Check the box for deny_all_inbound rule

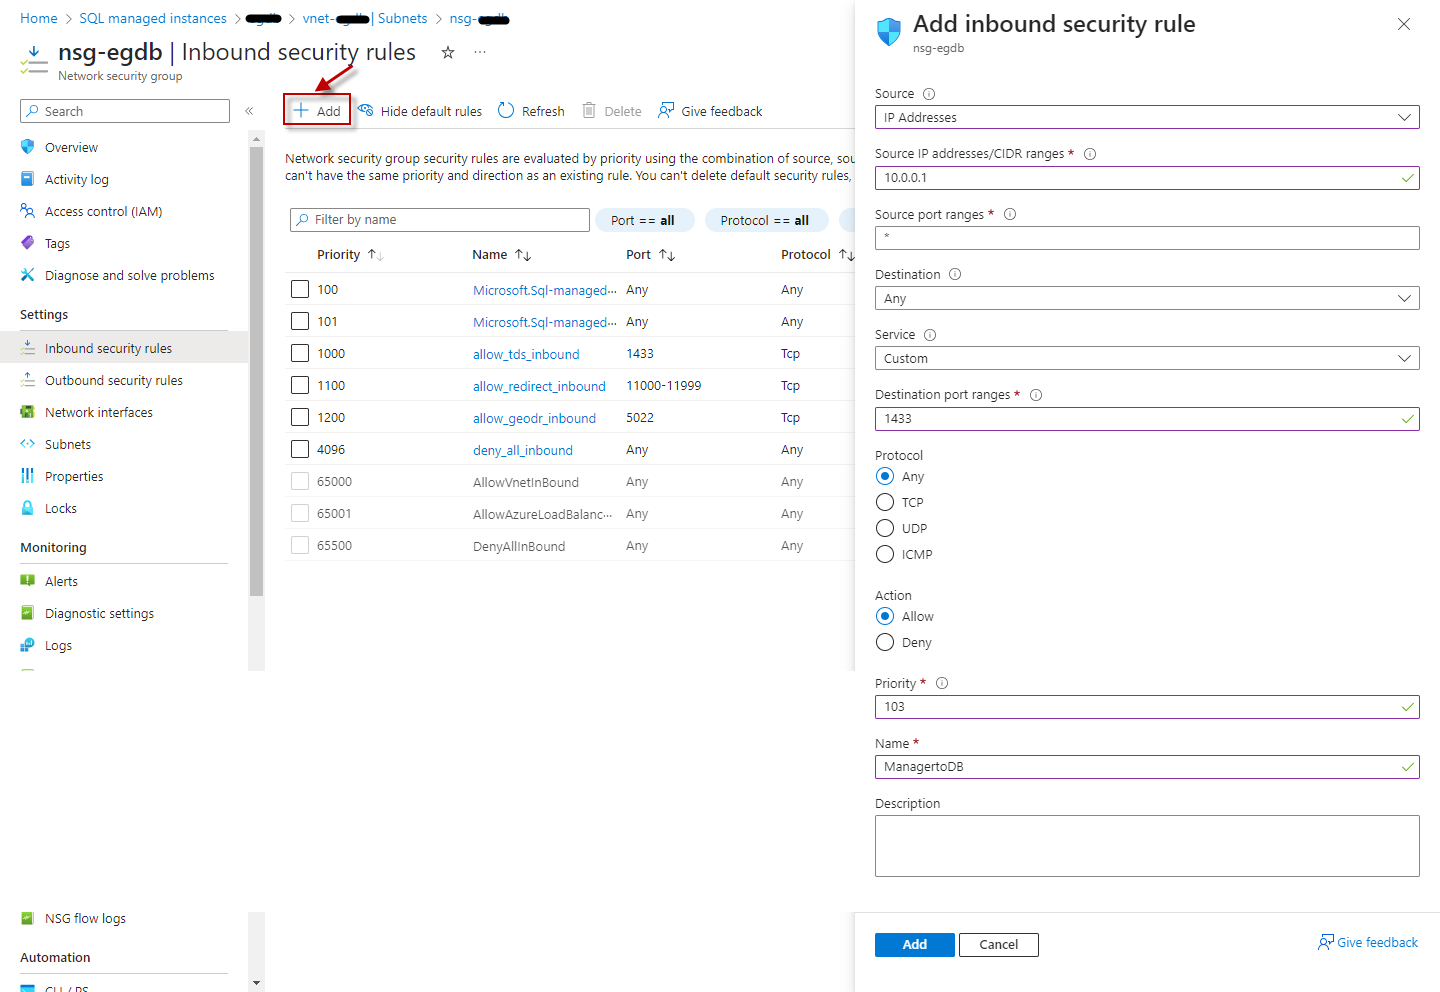click(x=300, y=449)
